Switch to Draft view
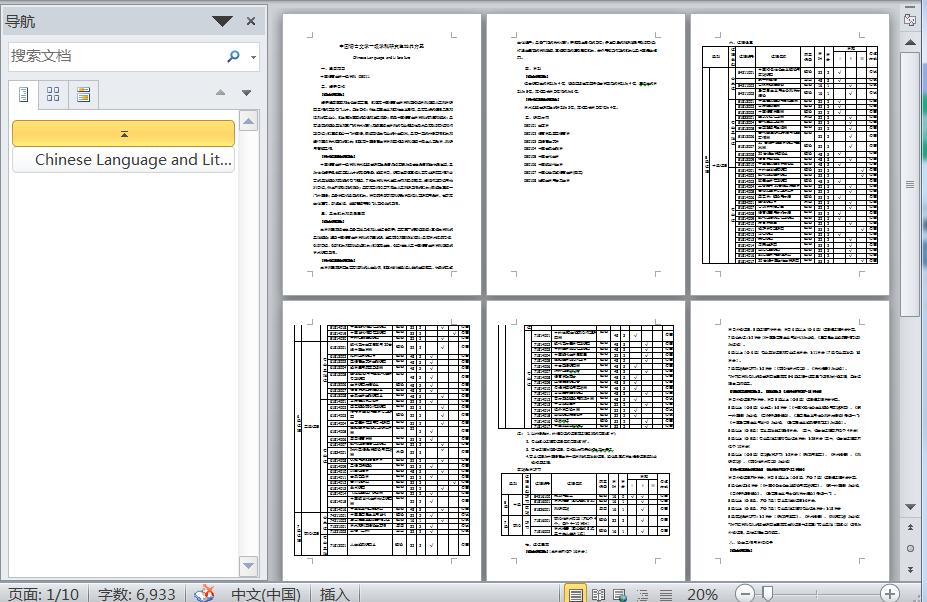The height and width of the screenshot is (602, 927). coord(666,594)
